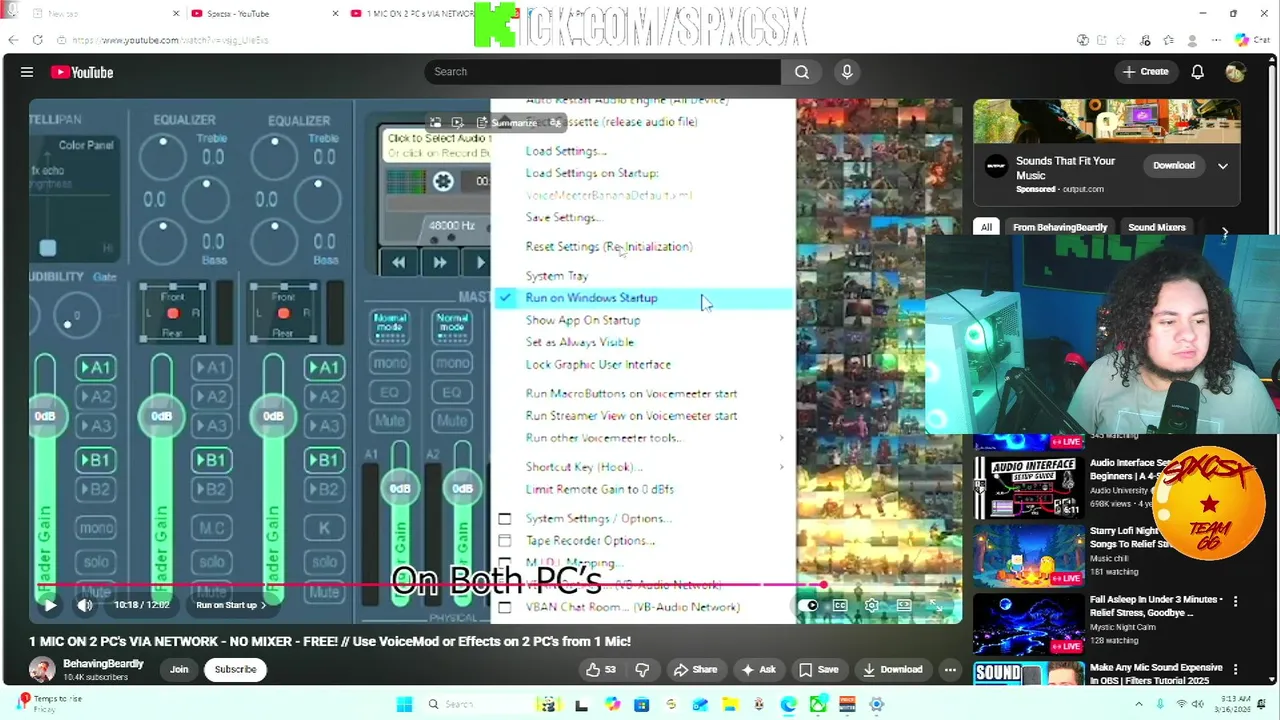1280x720 pixels.
Task: Like the video with thumbs up
Action: point(601,669)
